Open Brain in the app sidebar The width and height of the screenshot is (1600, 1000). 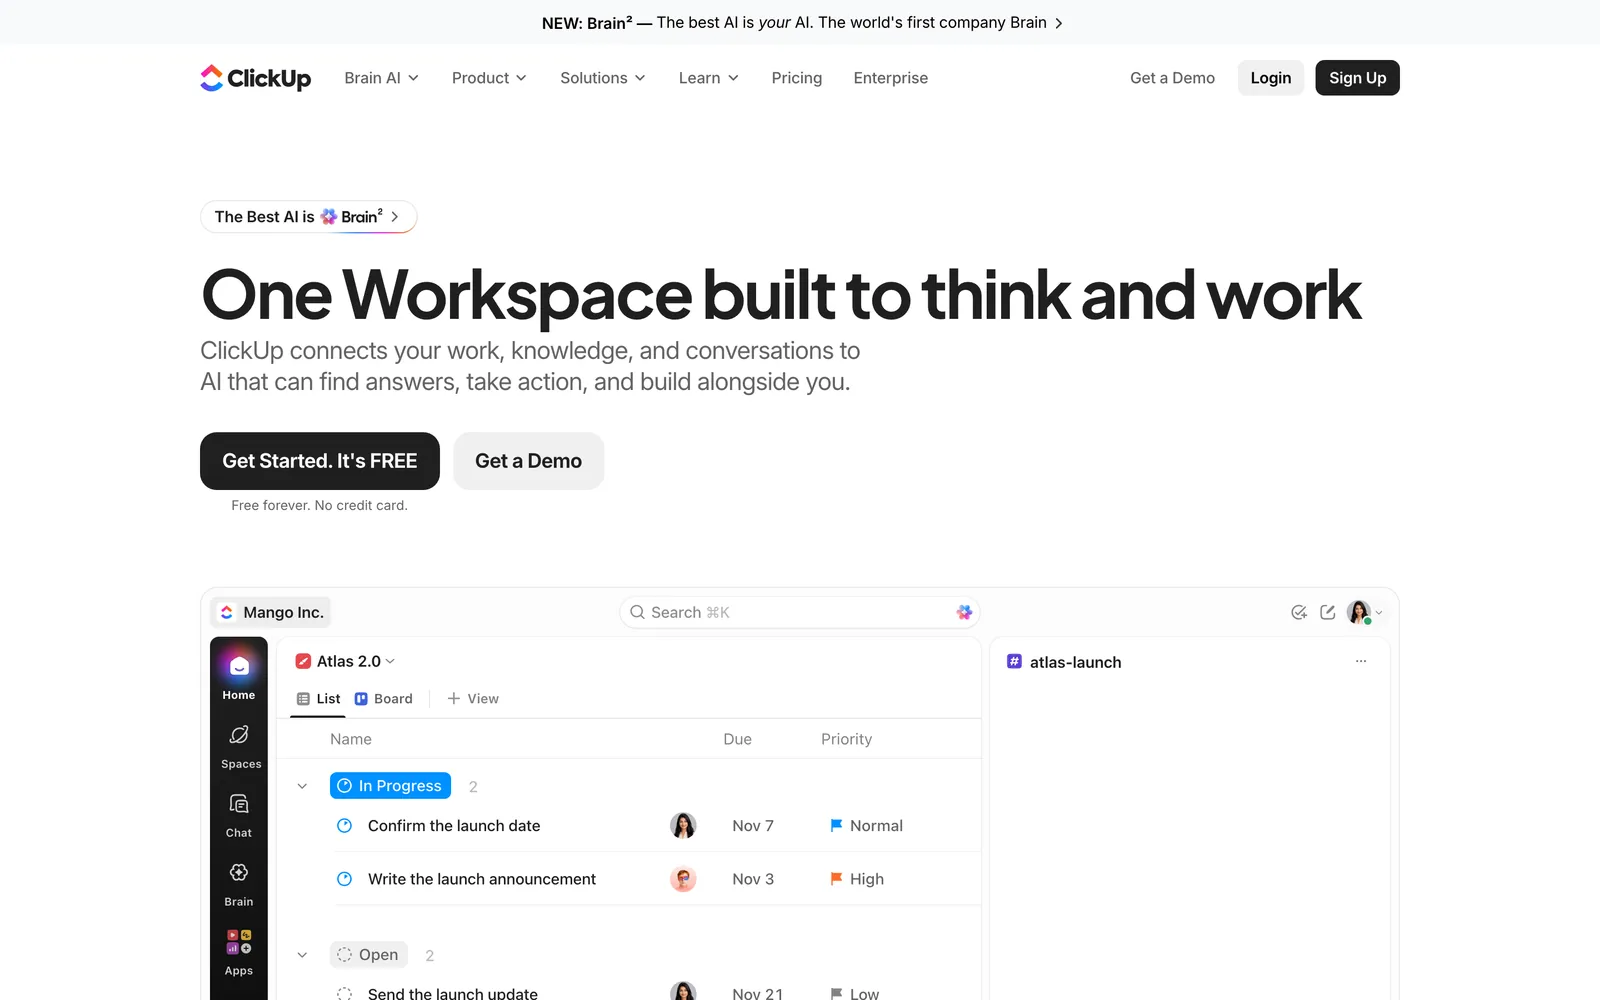point(239,885)
